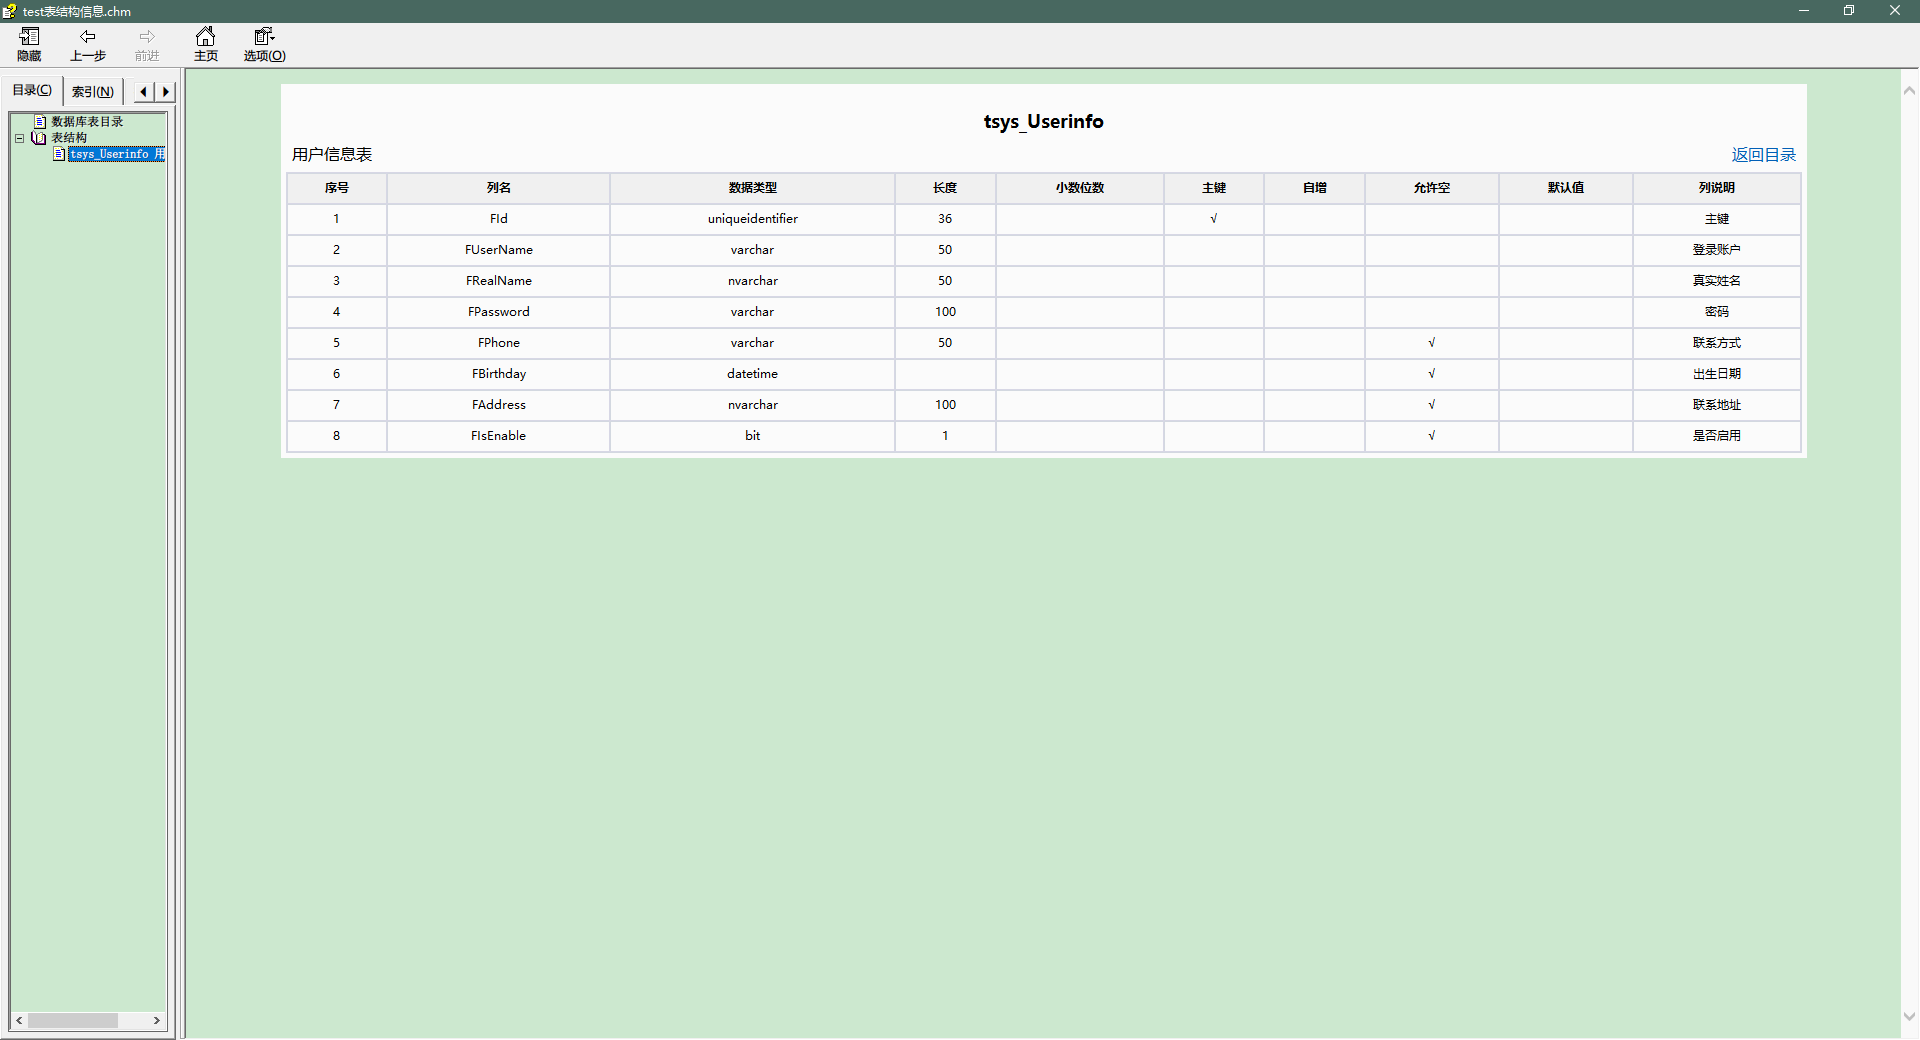Click the 真实姓名 description cell
Image resolution: width=1920 pixels, height=1040 pixels.
tap(1717, 281)
